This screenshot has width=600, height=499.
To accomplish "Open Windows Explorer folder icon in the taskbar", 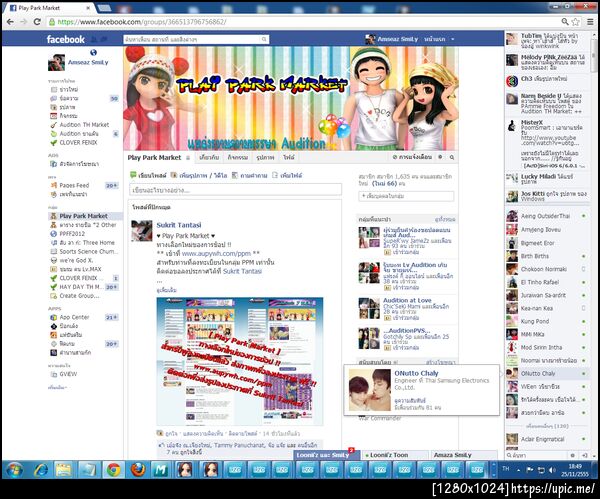I will tap(64, 470).
